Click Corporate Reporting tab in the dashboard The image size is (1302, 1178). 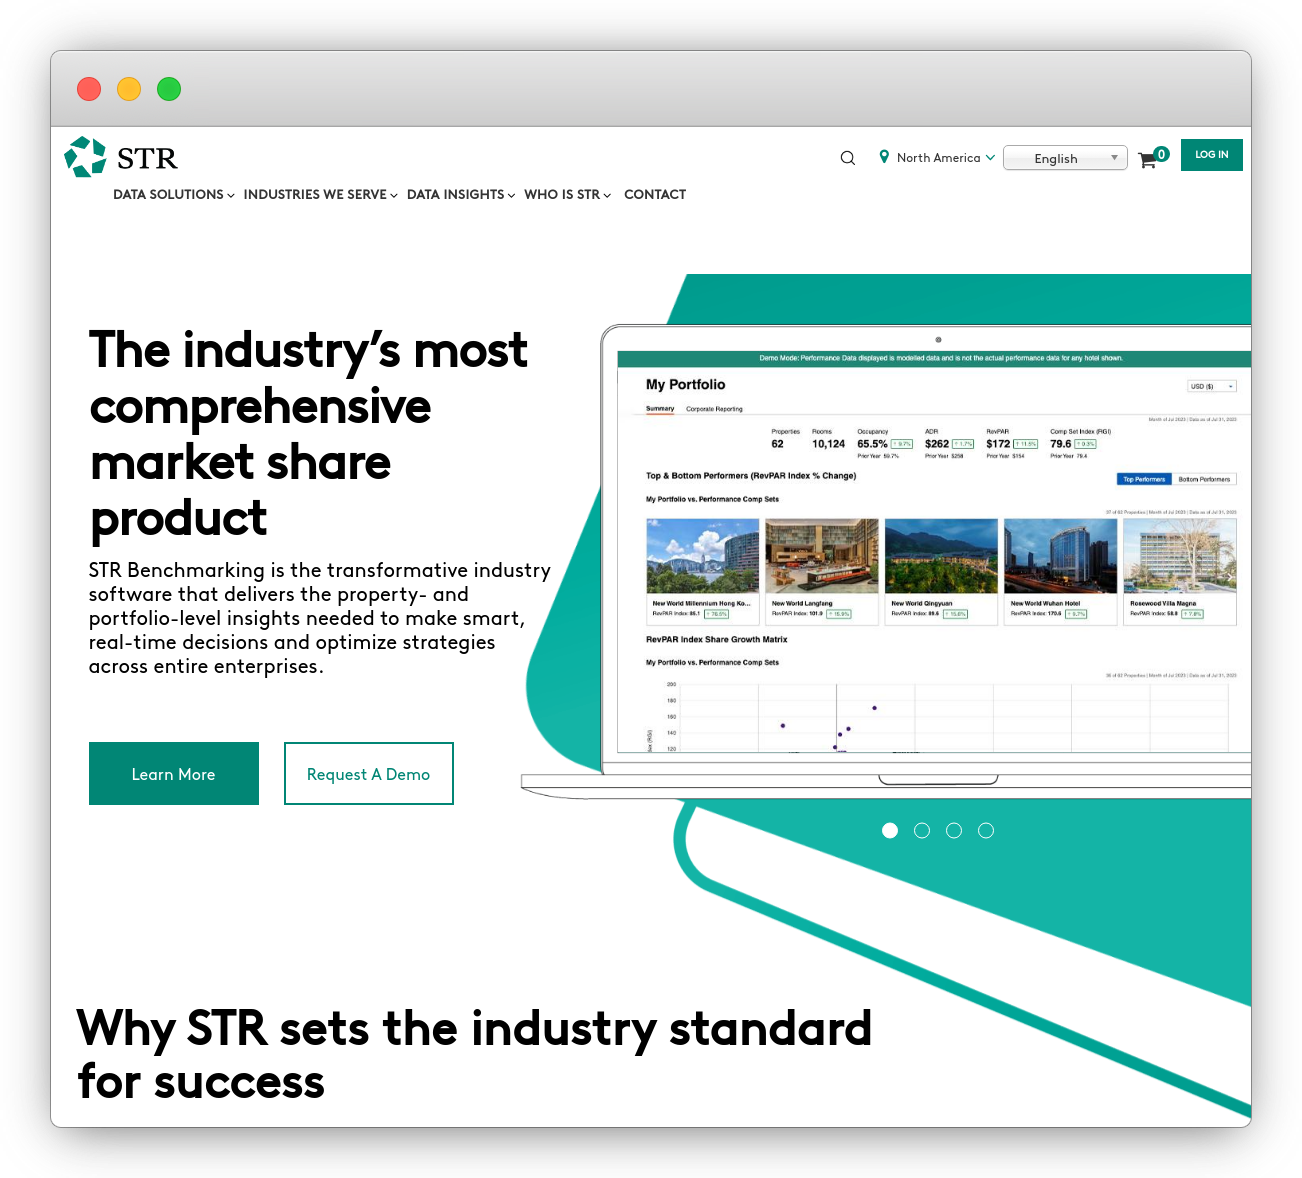pyautogui.click(x=714, y=409)
